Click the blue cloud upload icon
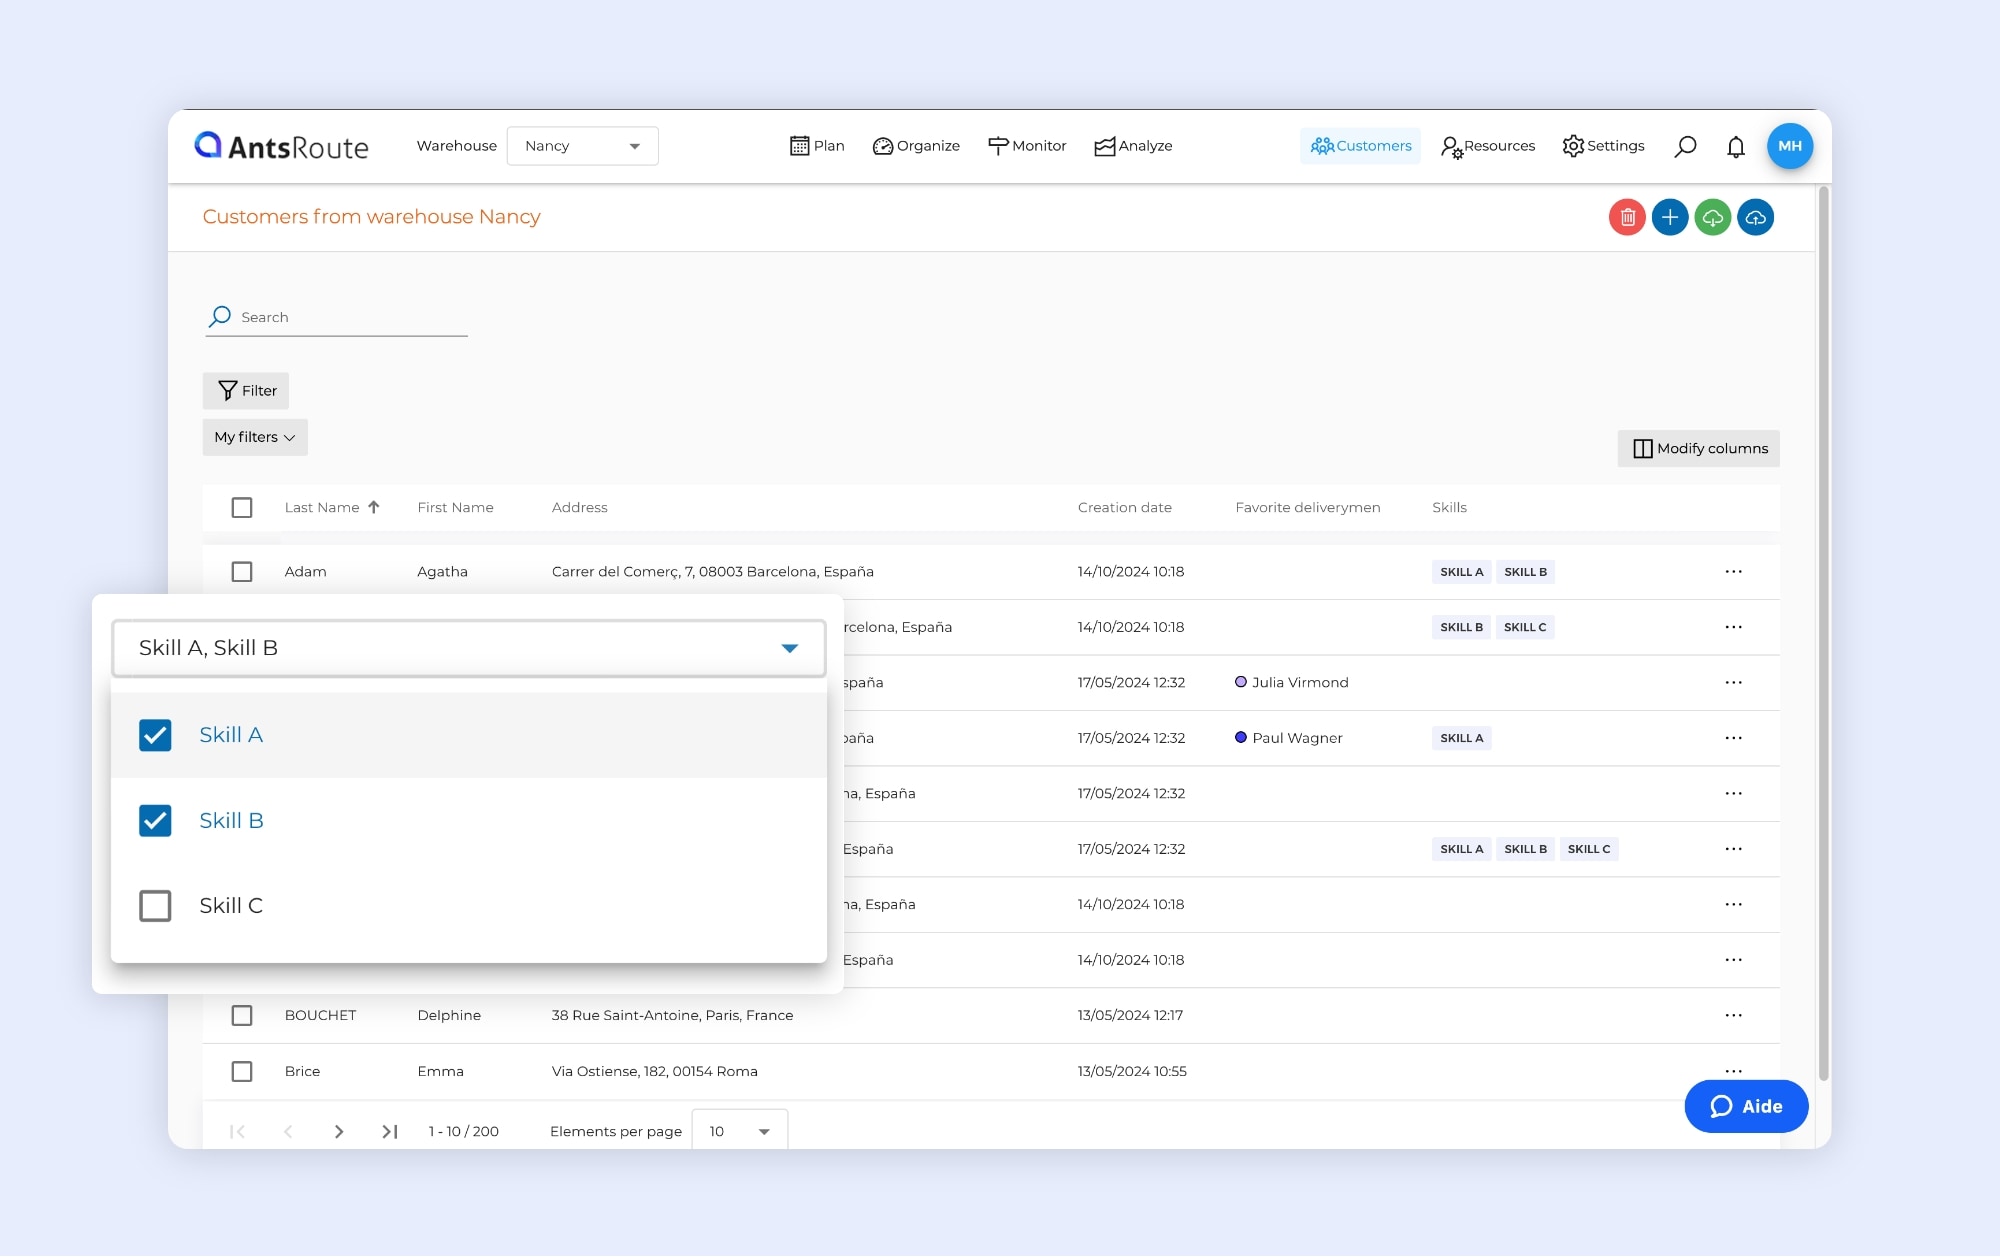The width and height of the screenshot is (2000, 1257). click(1756, 217)
